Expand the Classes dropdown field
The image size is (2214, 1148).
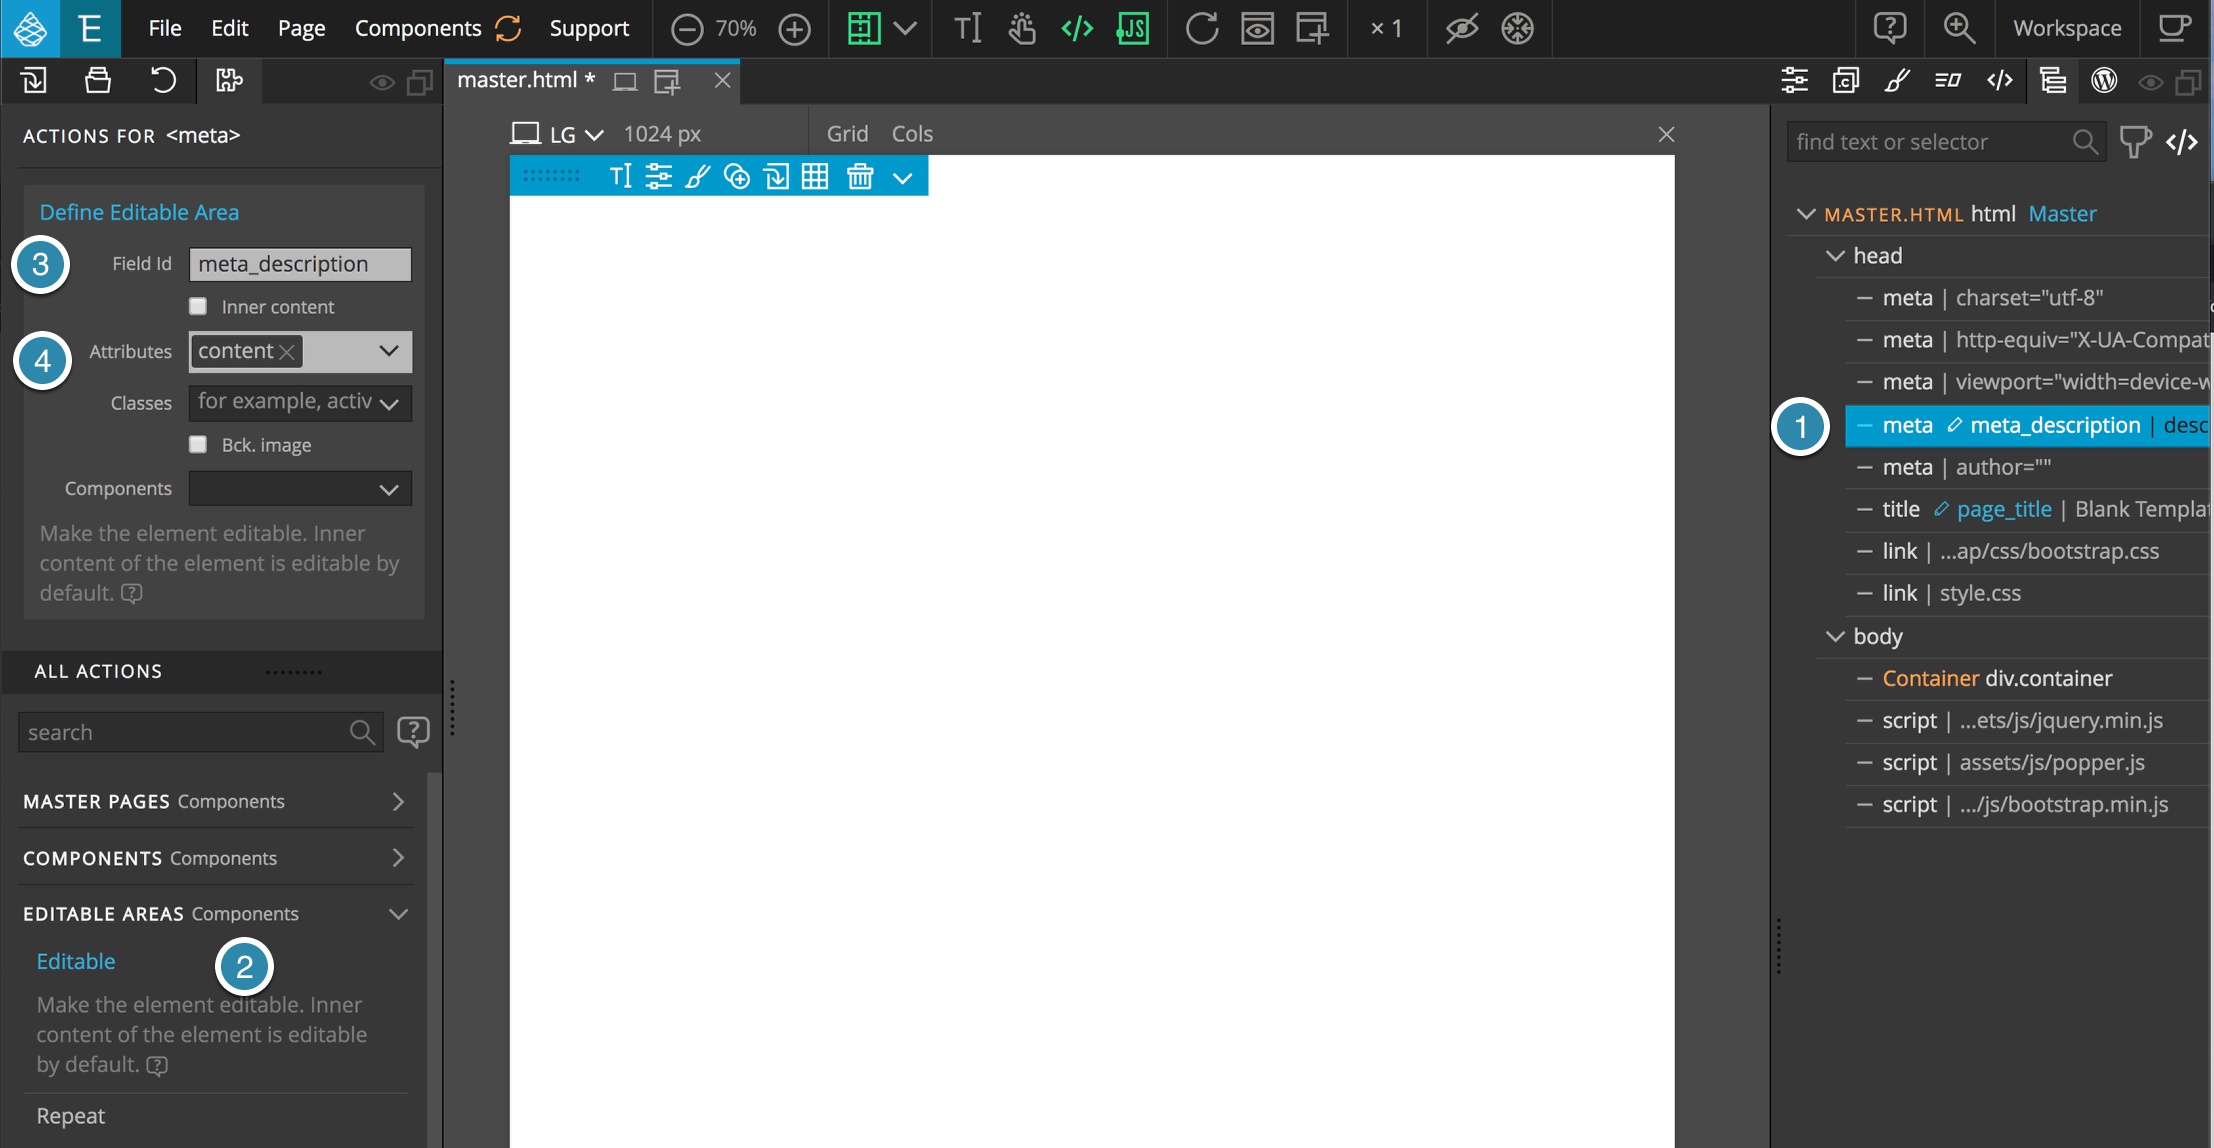click(387, 403)
